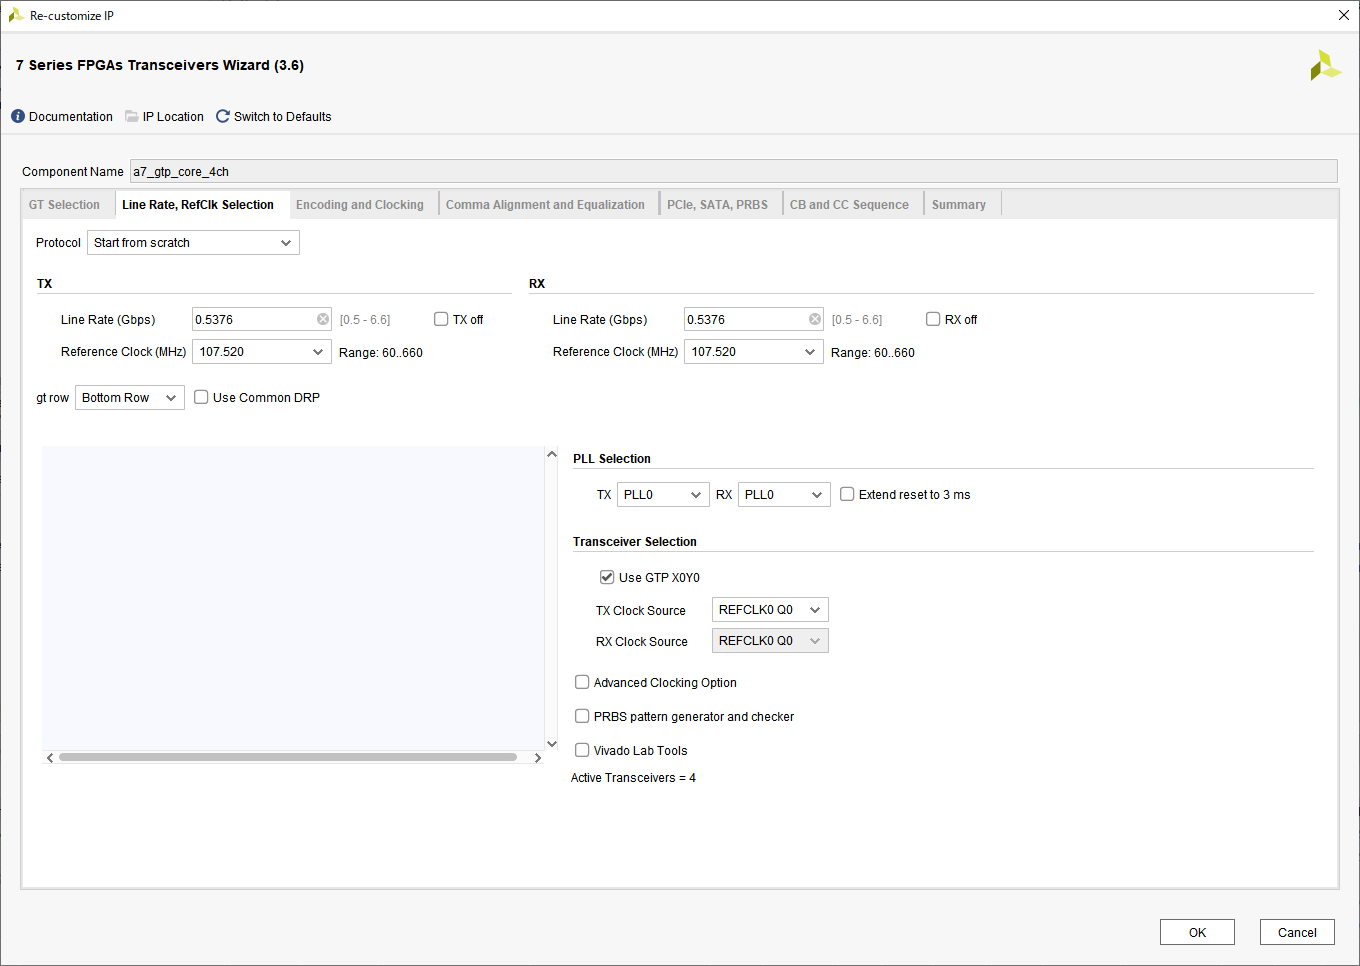Close the Re-customize IP dialog
This screenshot has width=1360, height=966.
pos(1344,15)
